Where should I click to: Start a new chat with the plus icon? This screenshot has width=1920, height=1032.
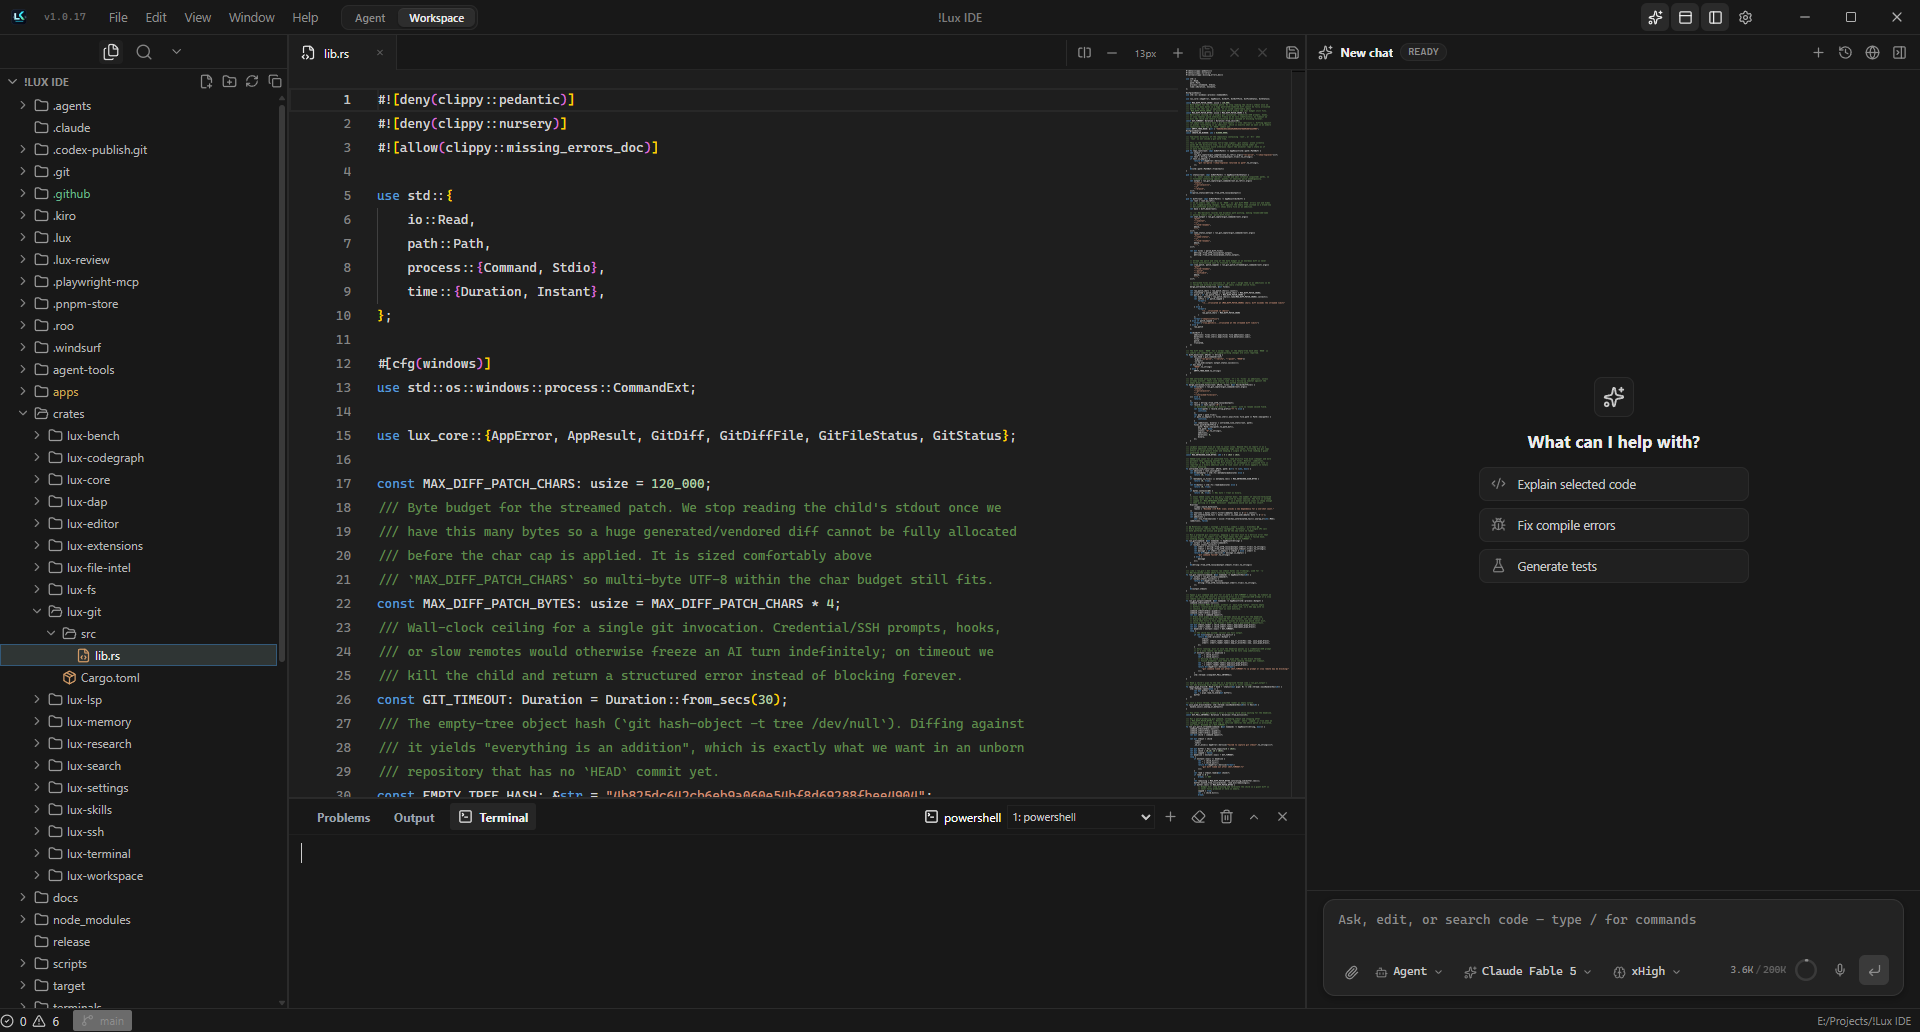pos(1818,53)
